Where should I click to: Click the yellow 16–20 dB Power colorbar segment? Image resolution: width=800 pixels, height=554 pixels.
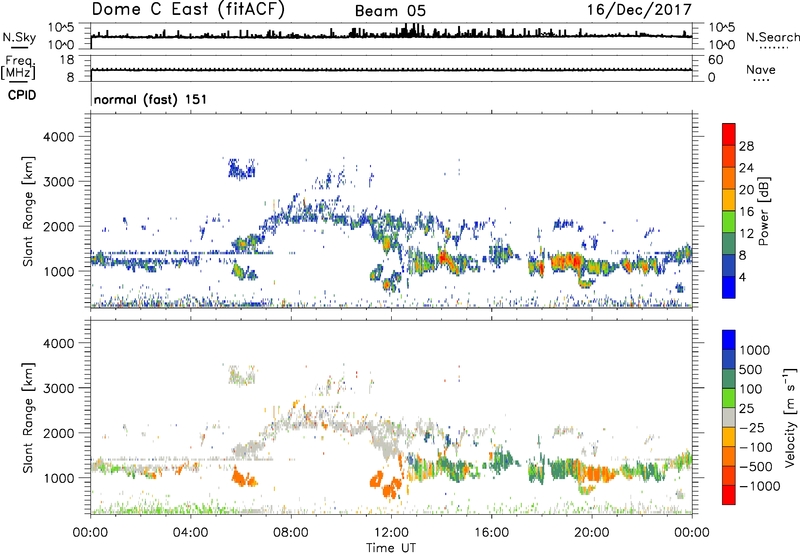click(x=729, y=199)
